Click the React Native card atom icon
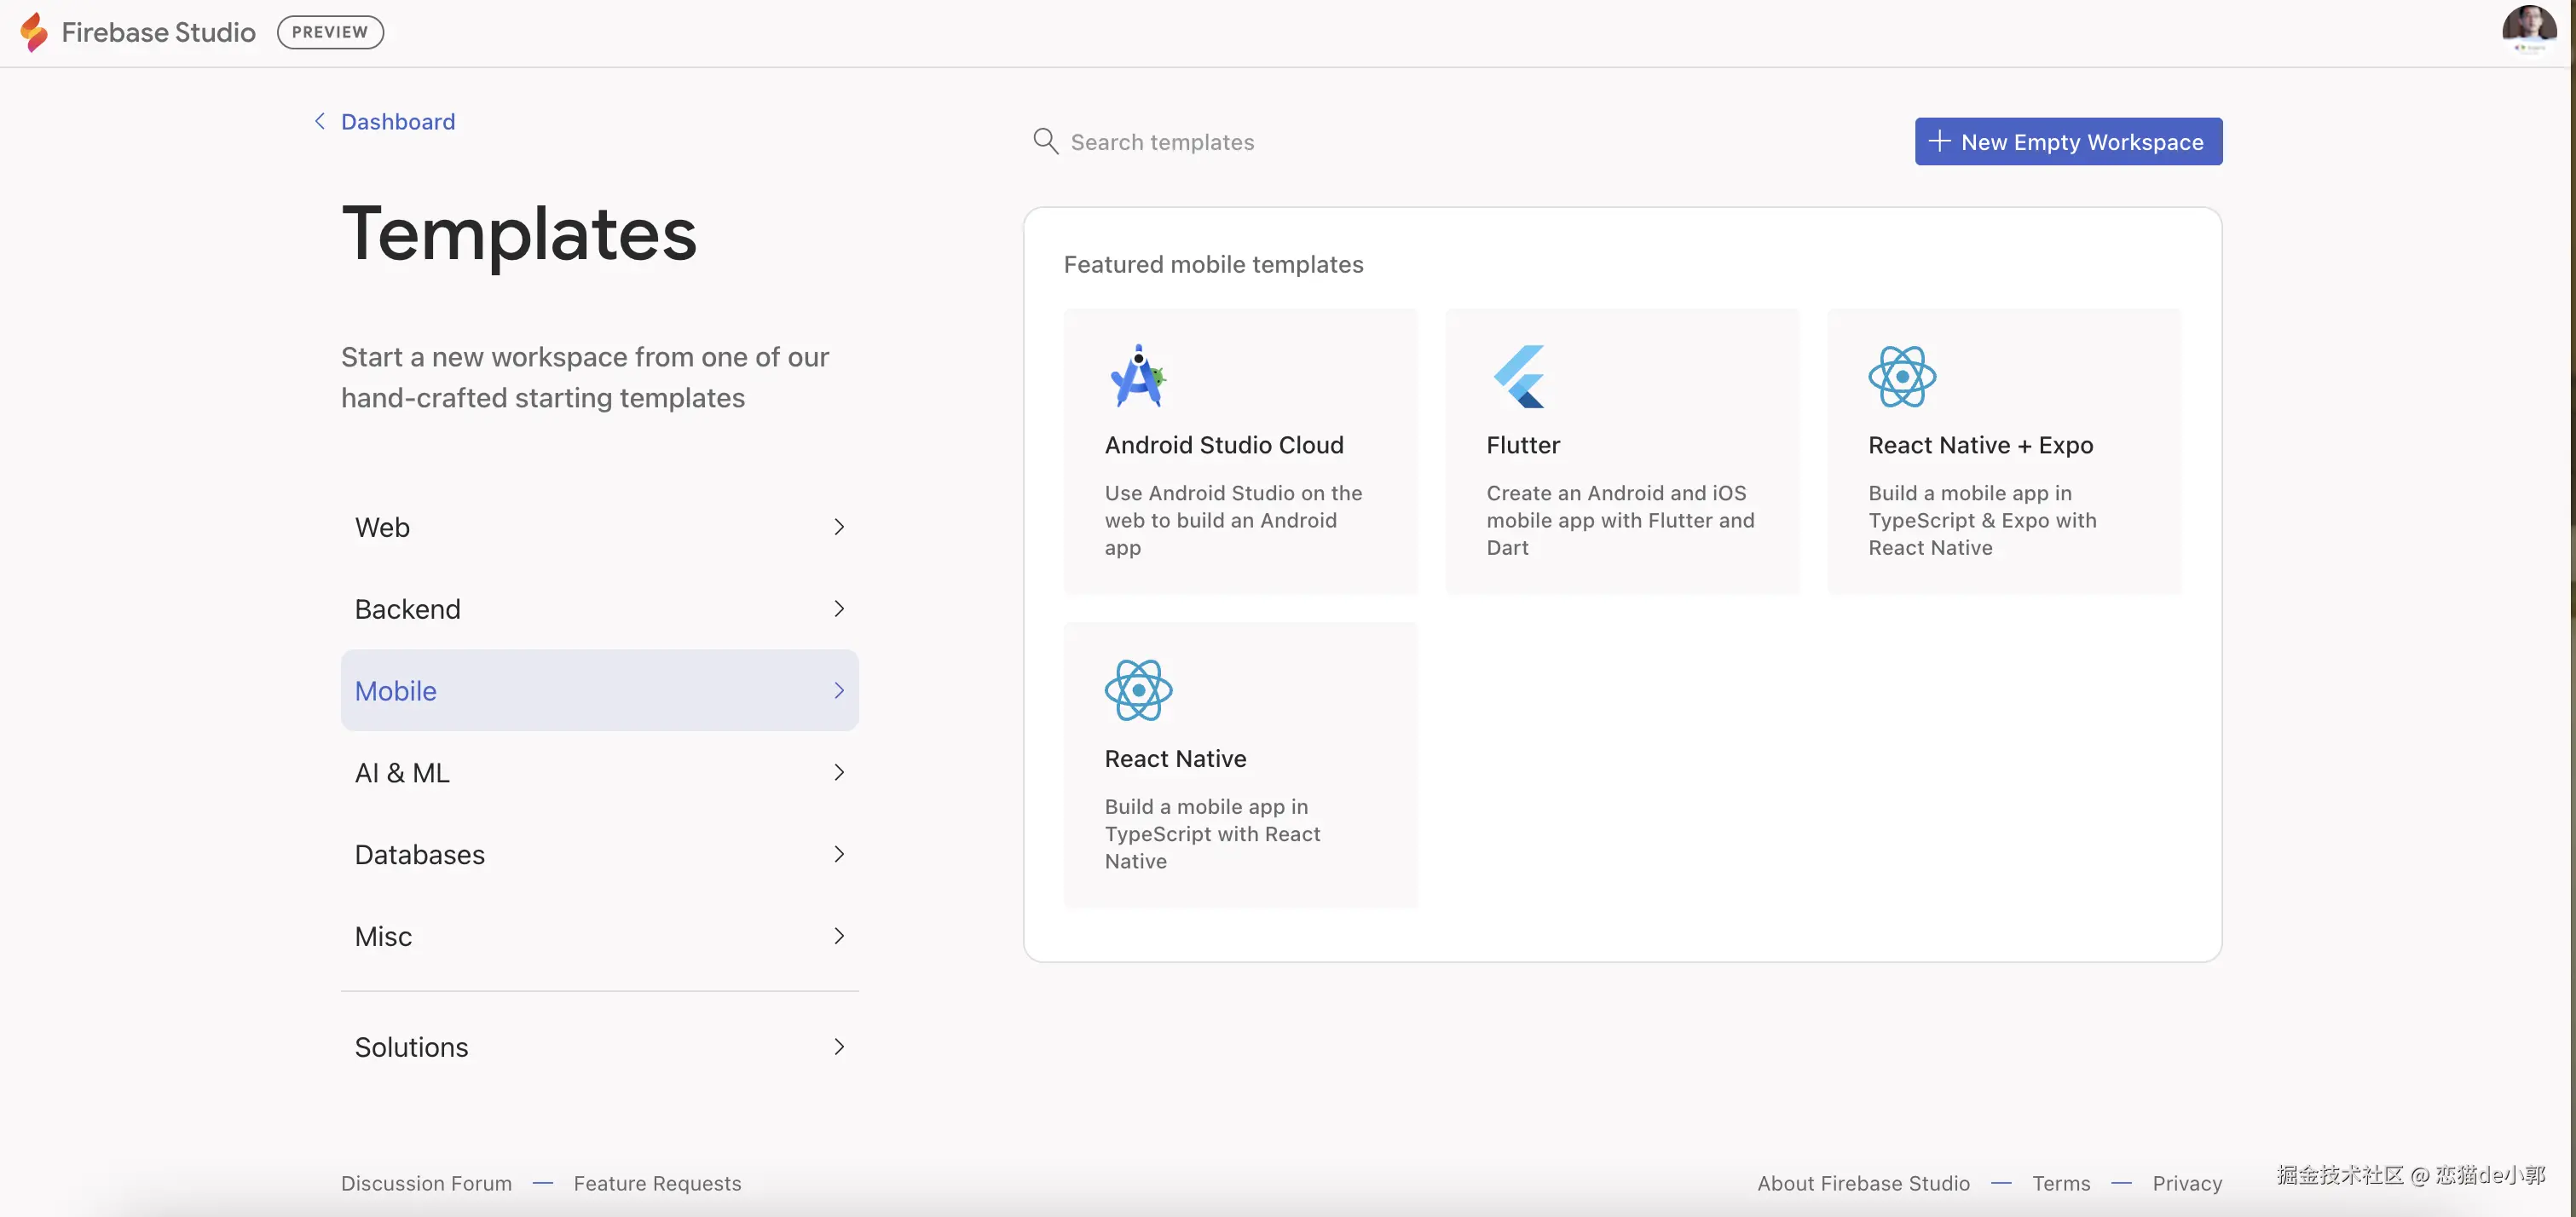 [1138, 690]
